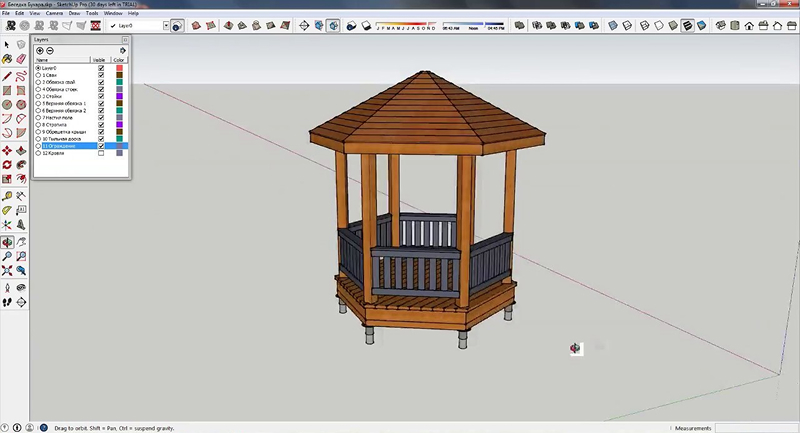Select the Move tool with red arrows
This screenshot has width=800, height=433.
(x=7, y=150)
